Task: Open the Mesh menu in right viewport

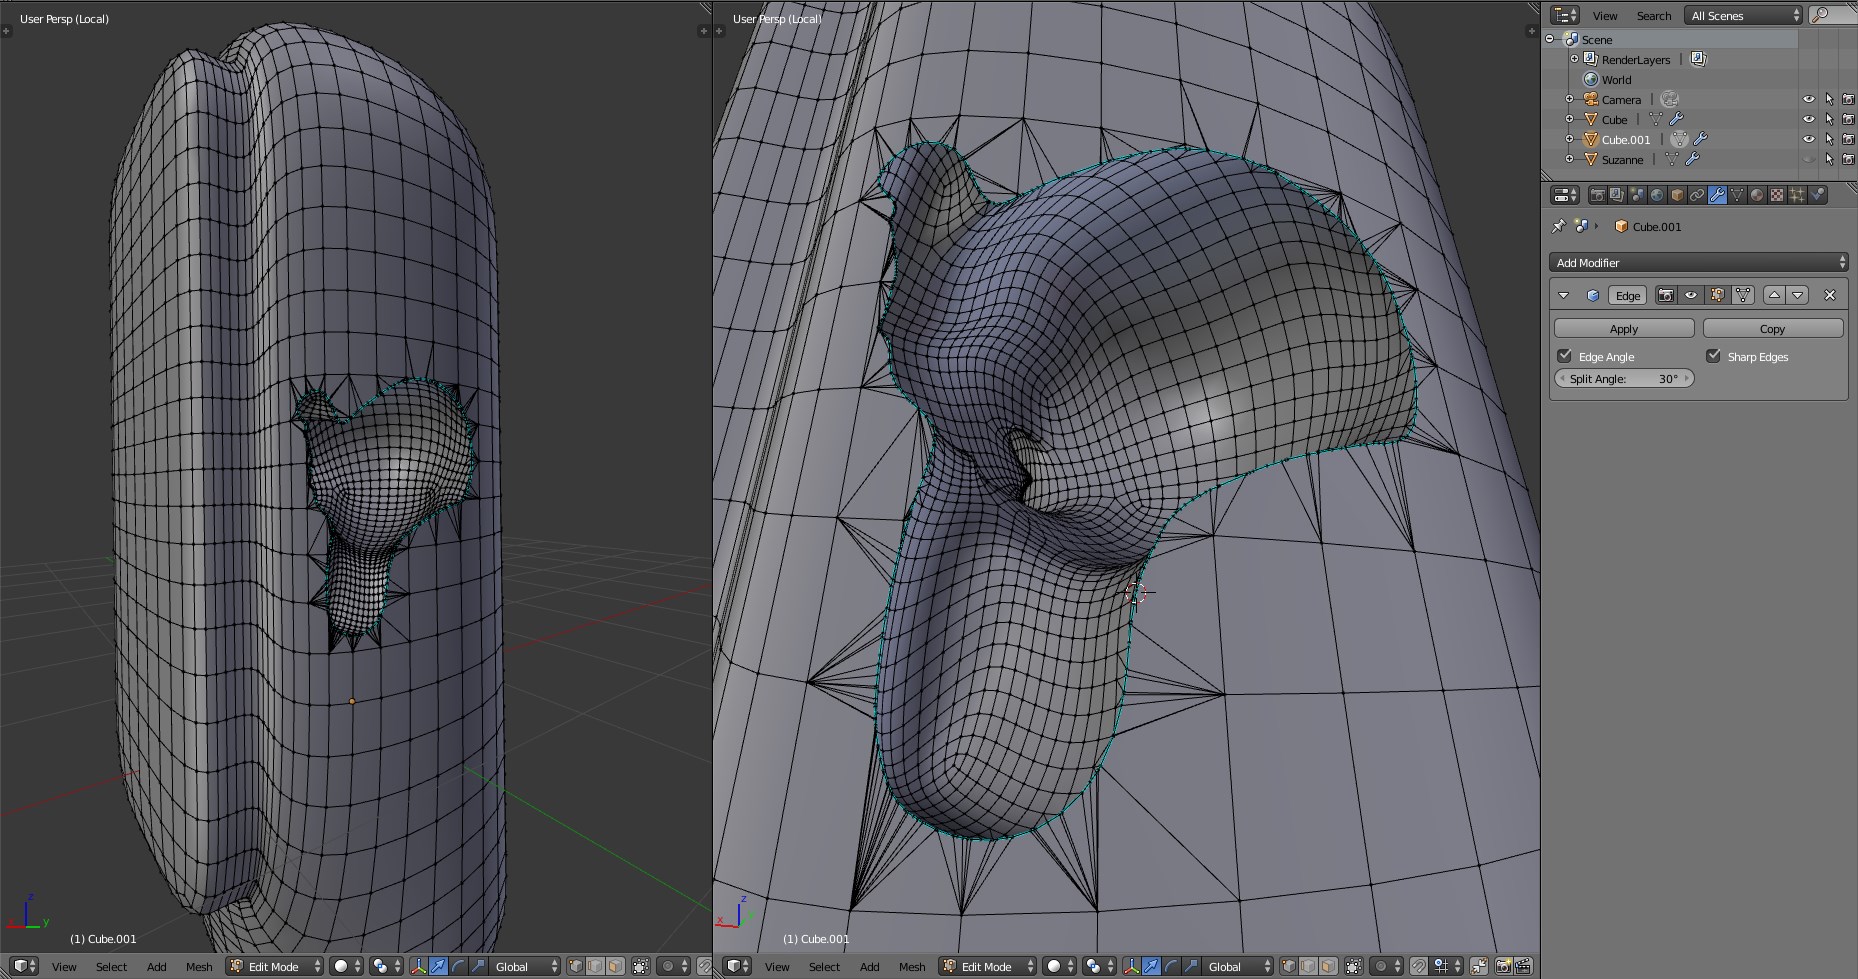Action: [912, 966]
